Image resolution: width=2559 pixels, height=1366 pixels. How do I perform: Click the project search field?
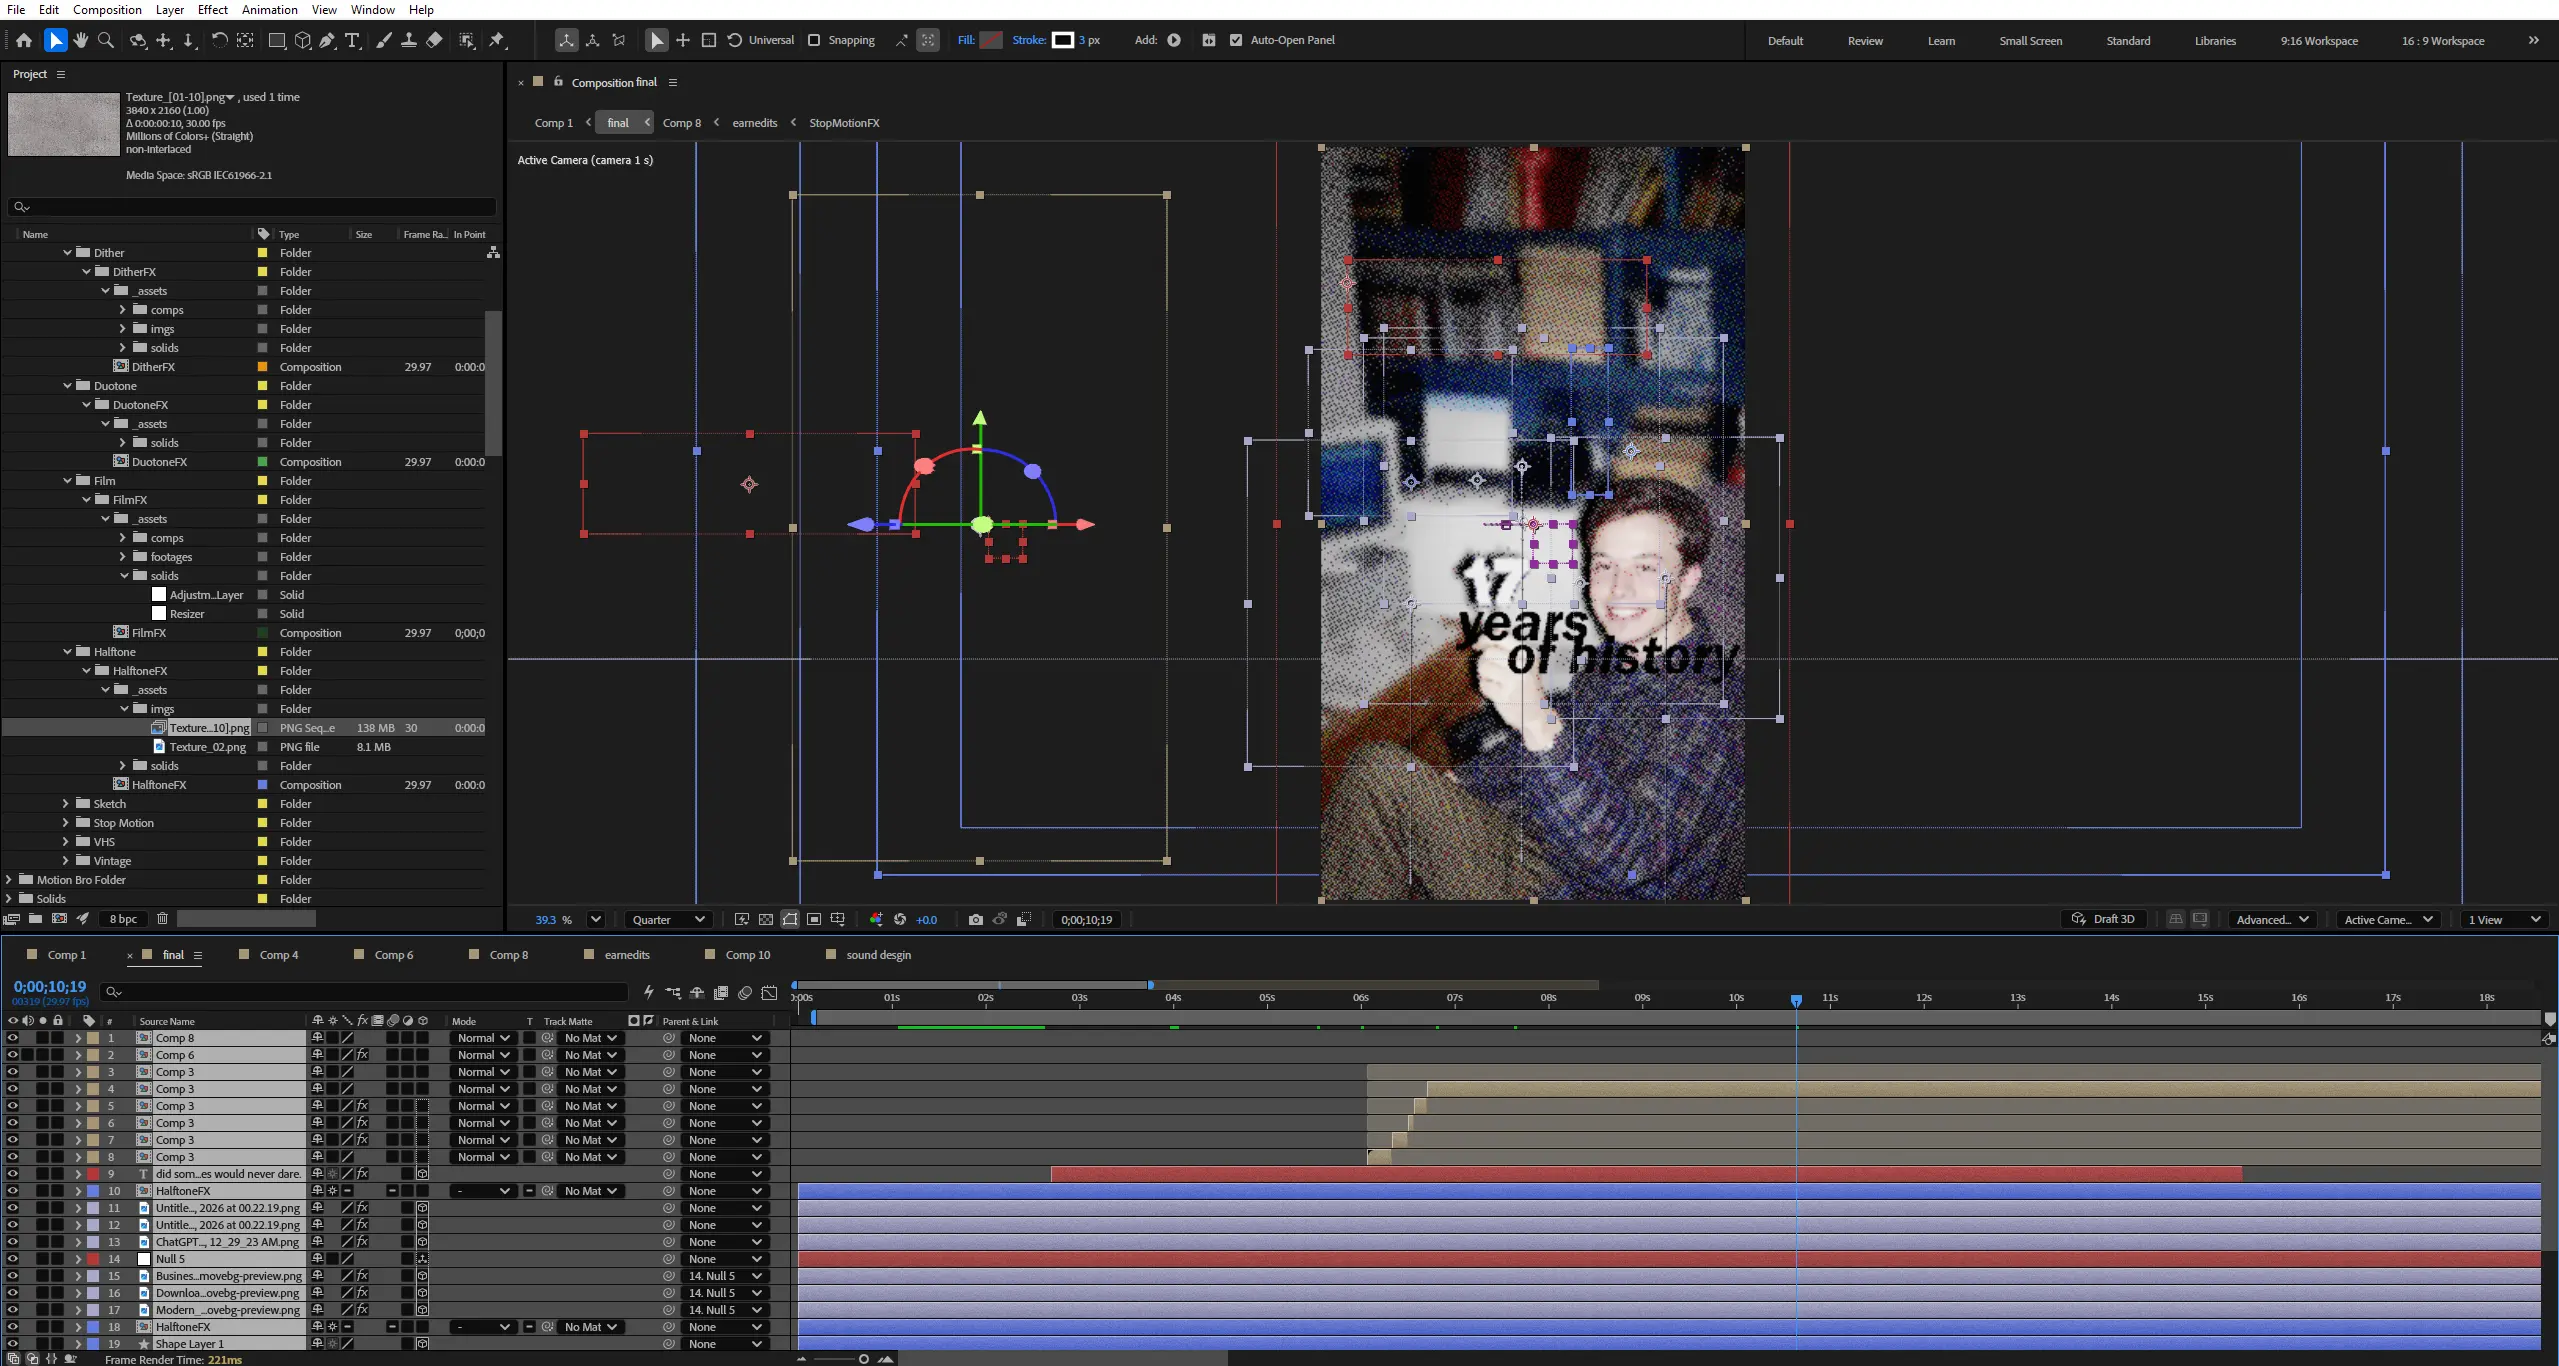[x=251, y=207]
